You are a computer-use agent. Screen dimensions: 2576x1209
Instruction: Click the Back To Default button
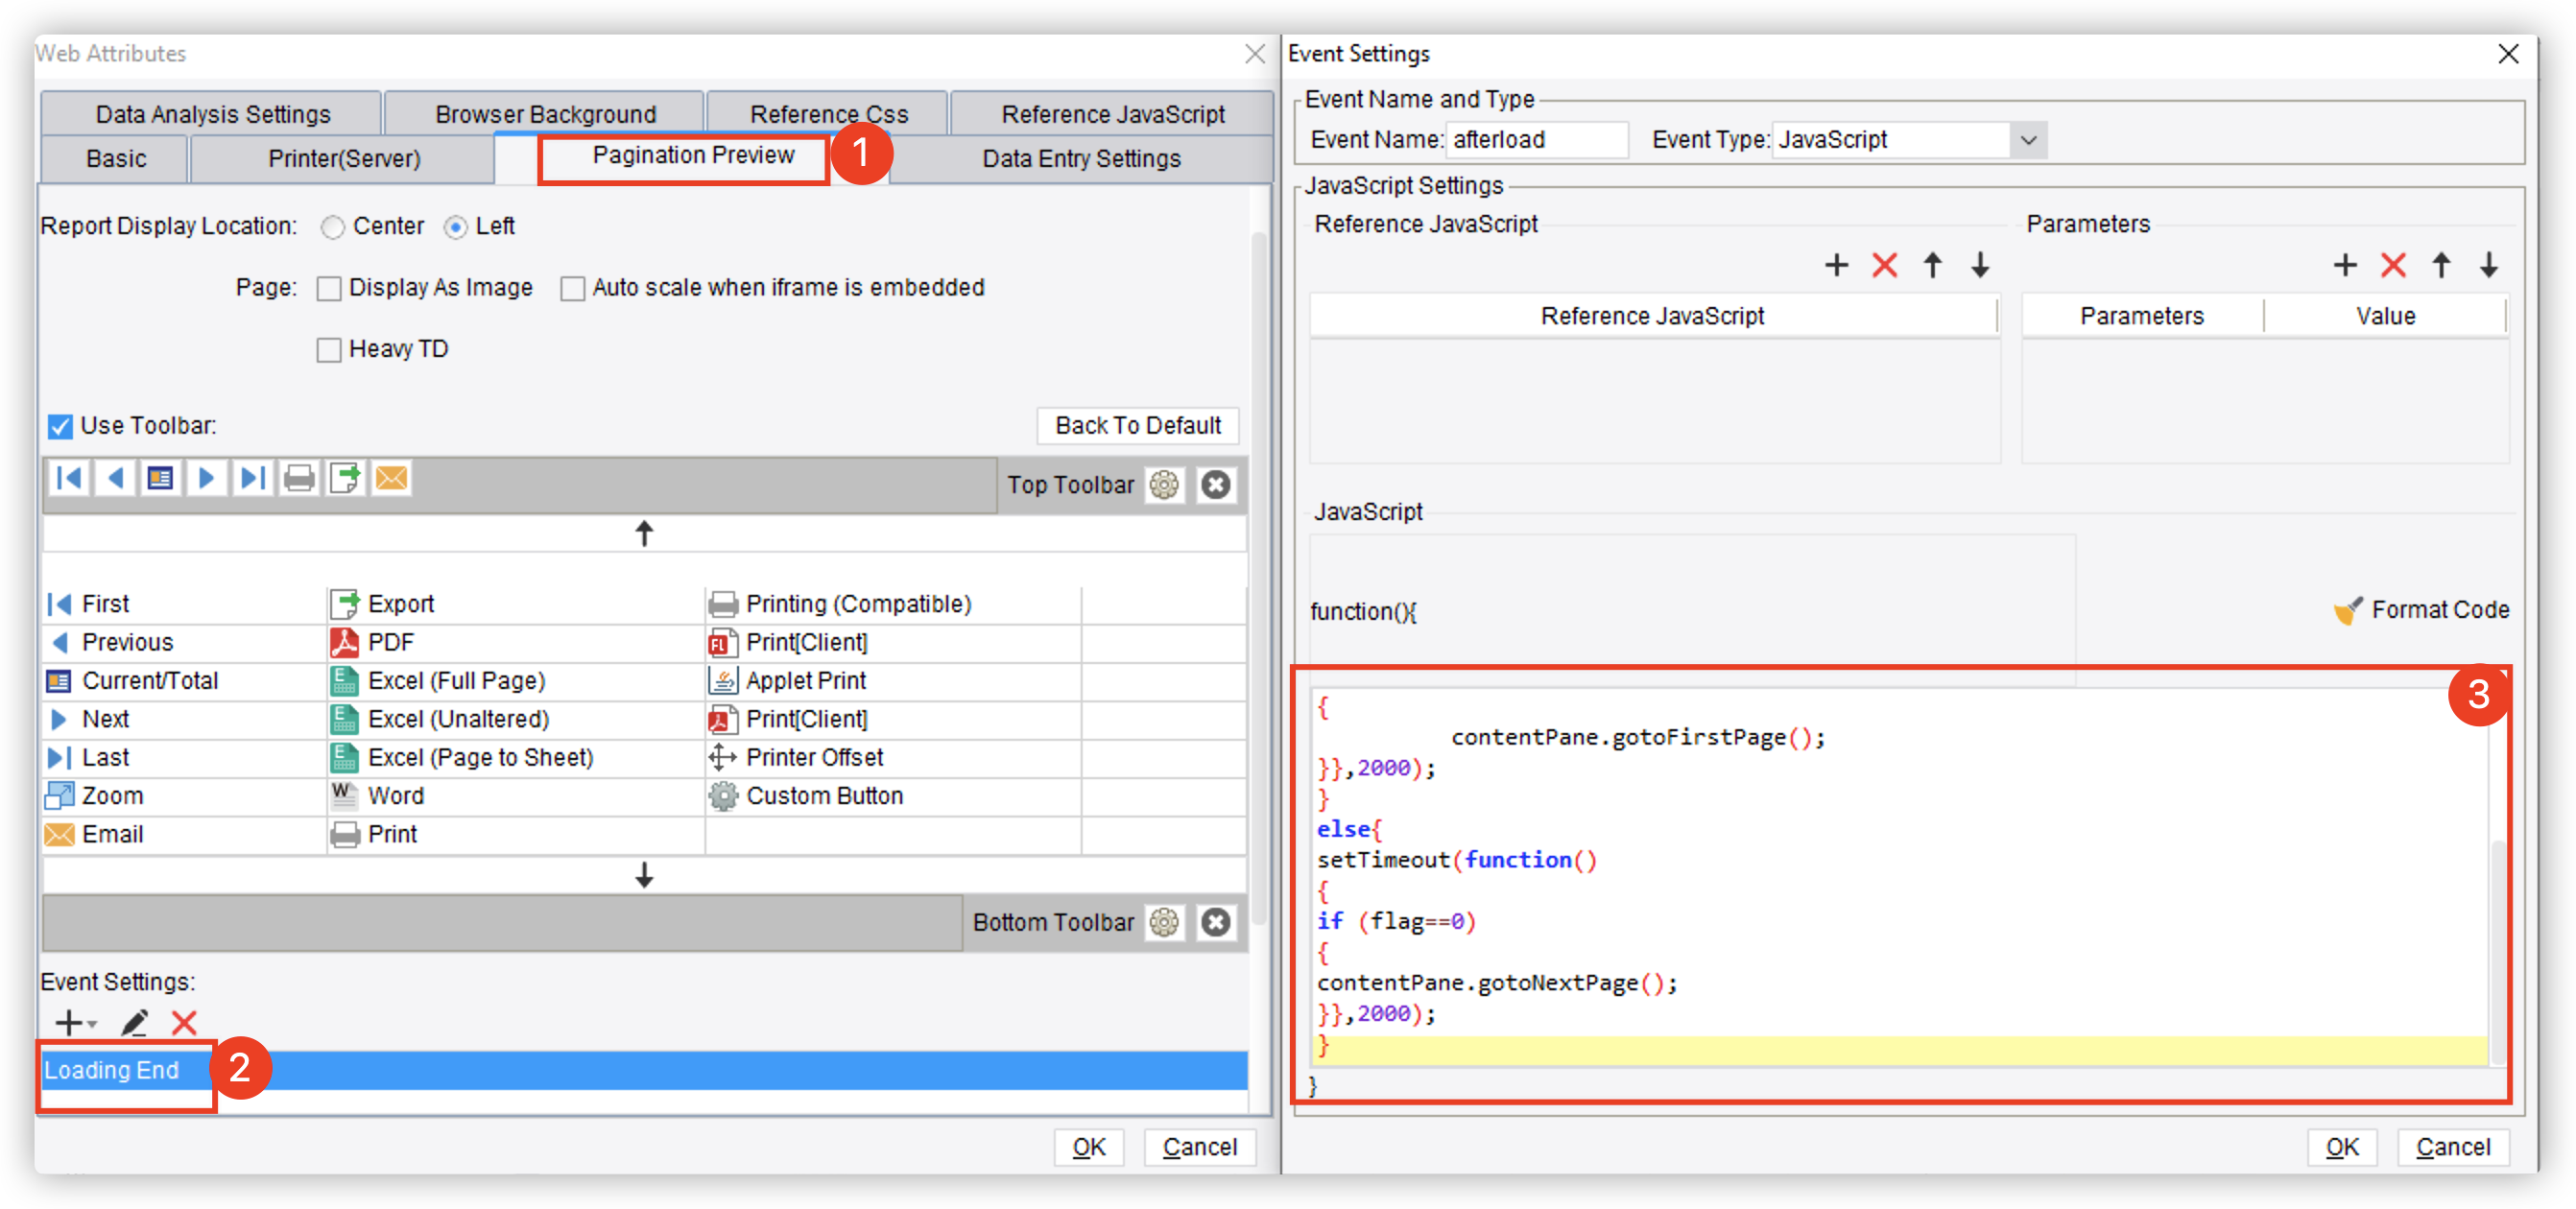pyautogui.click(x=1137, y=425)
